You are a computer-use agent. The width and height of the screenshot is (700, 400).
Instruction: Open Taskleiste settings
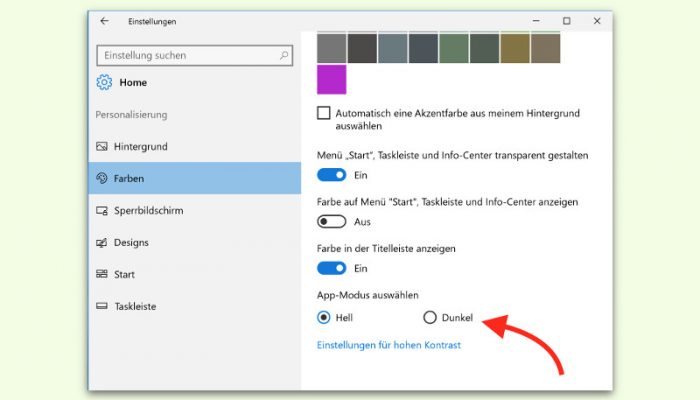click(x=195, y=306)
